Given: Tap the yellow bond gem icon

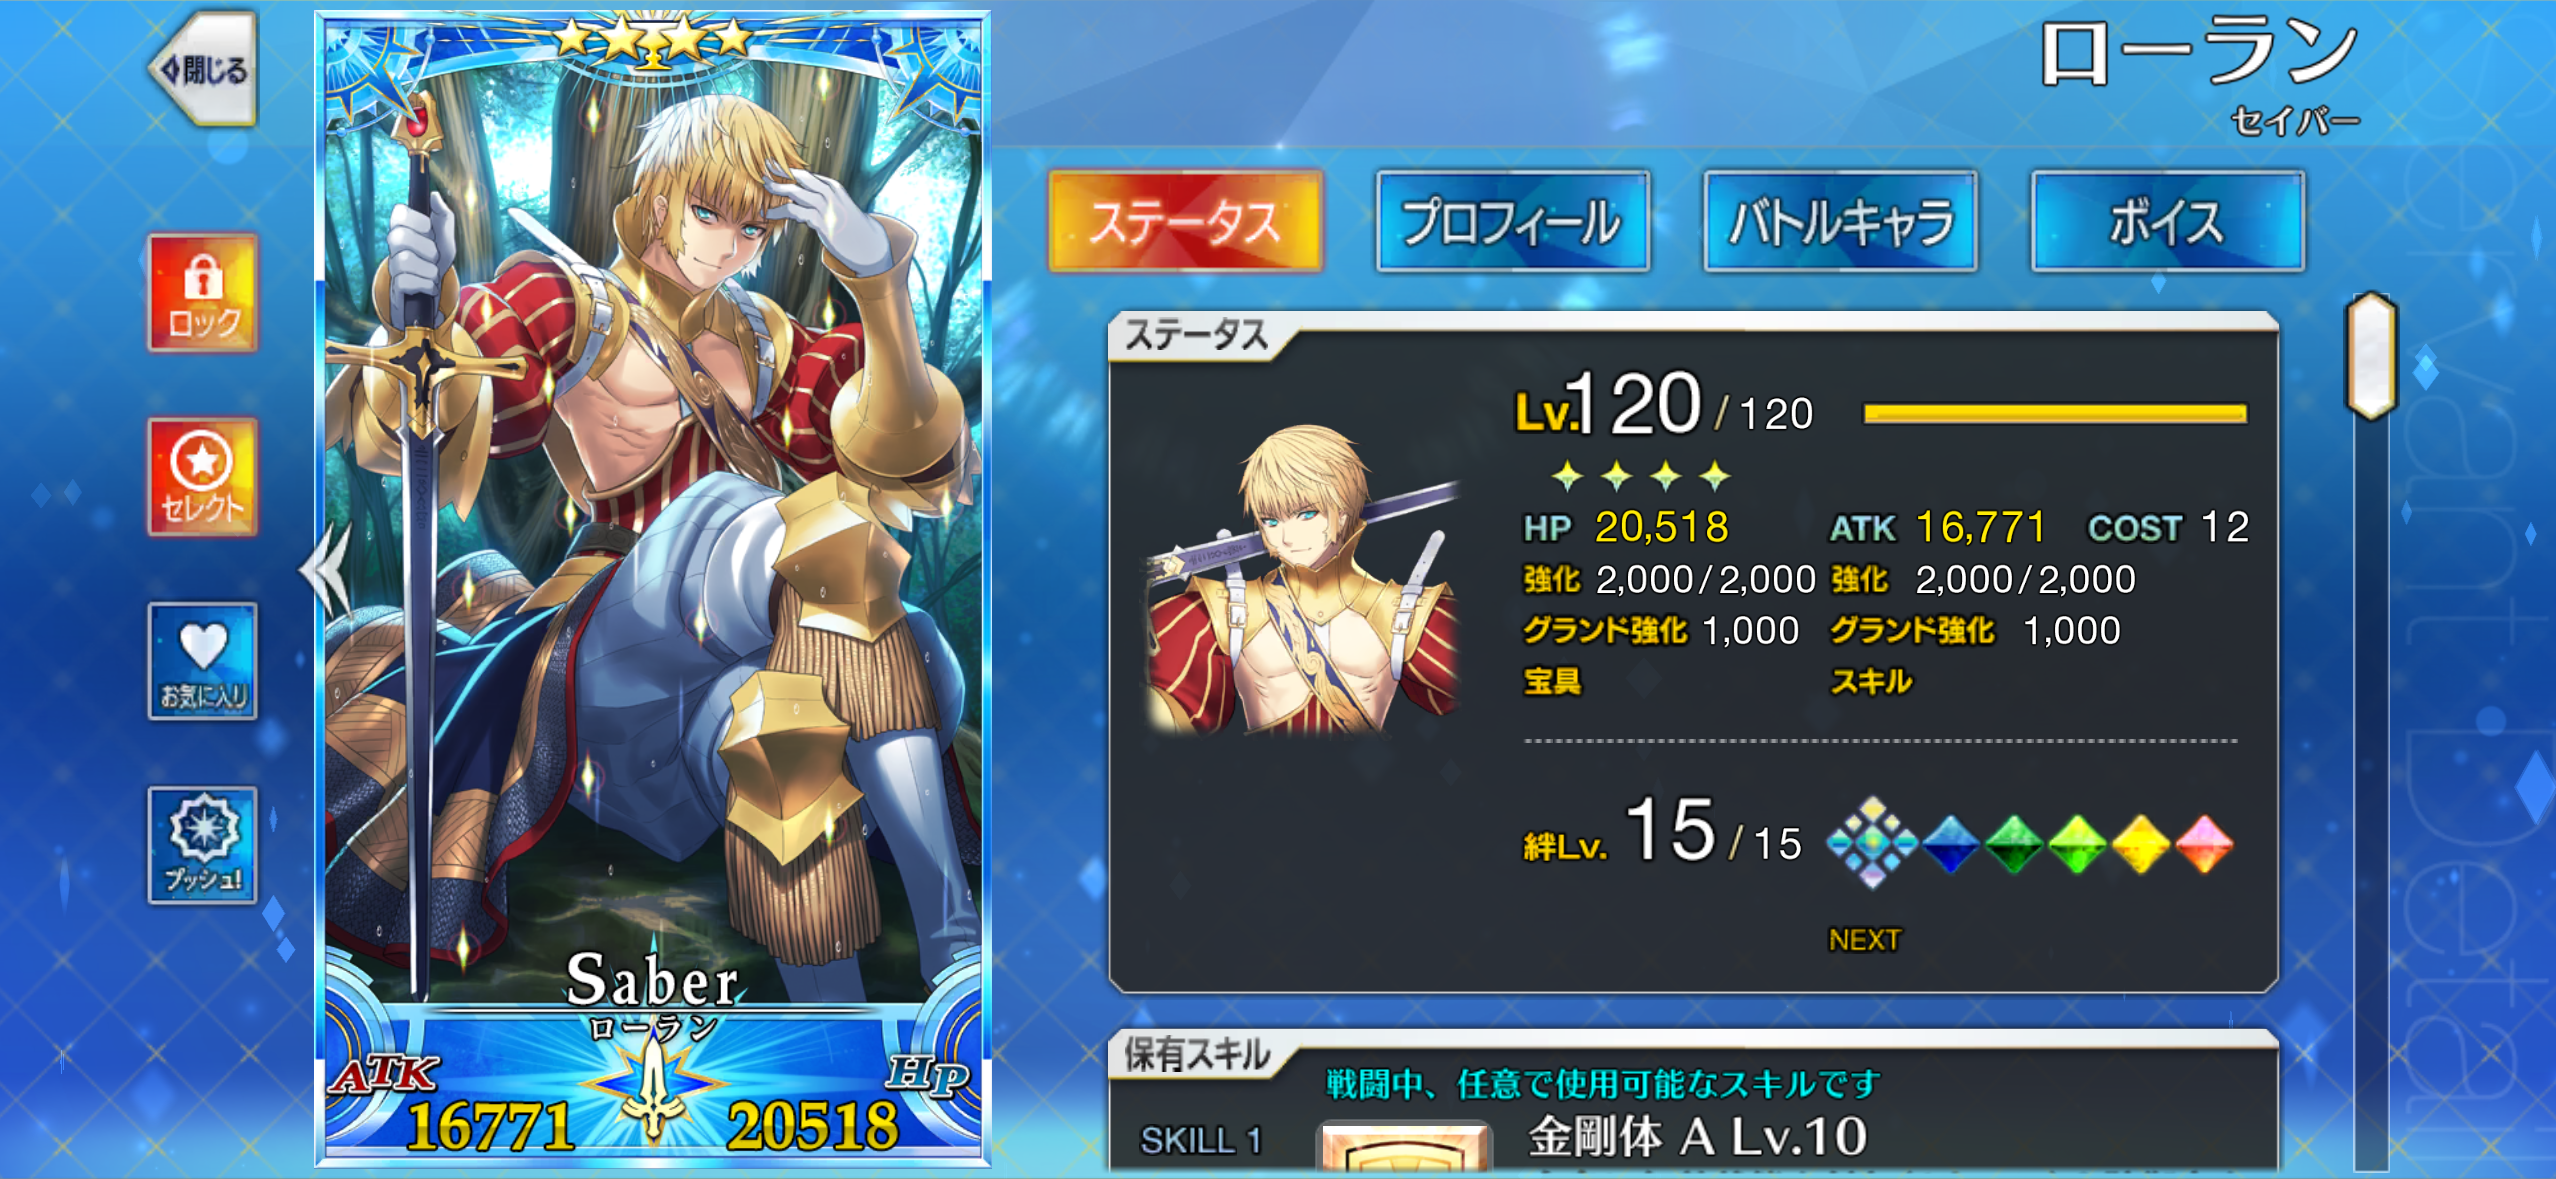Looking at the screenshot, I should click(x=2140, y=845).
